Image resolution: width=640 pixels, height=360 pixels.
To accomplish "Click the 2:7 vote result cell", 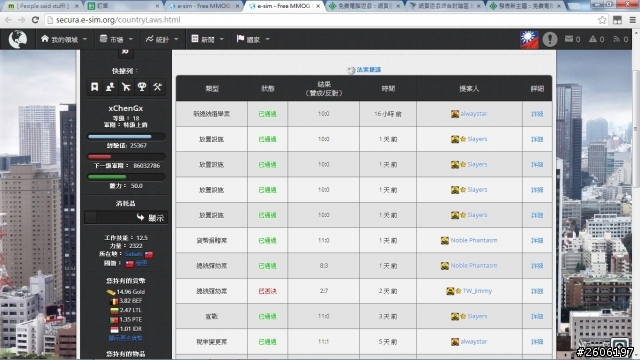I will coord(323,291).
